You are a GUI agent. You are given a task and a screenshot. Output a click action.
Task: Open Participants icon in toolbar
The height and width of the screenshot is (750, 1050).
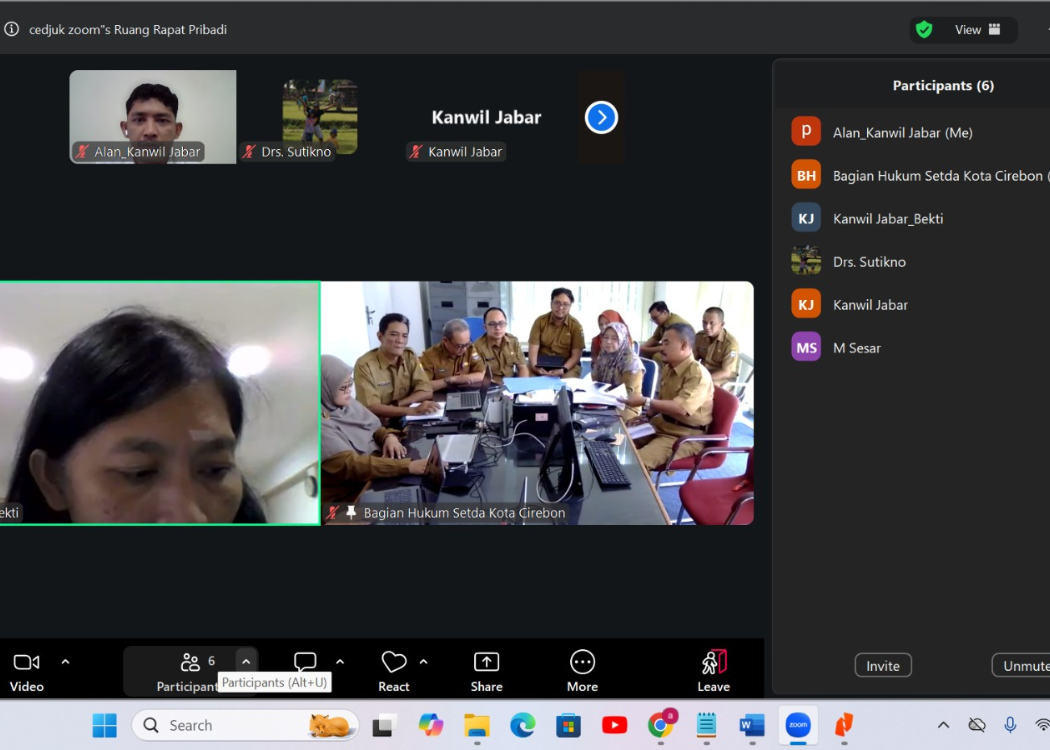coord(190,662)
